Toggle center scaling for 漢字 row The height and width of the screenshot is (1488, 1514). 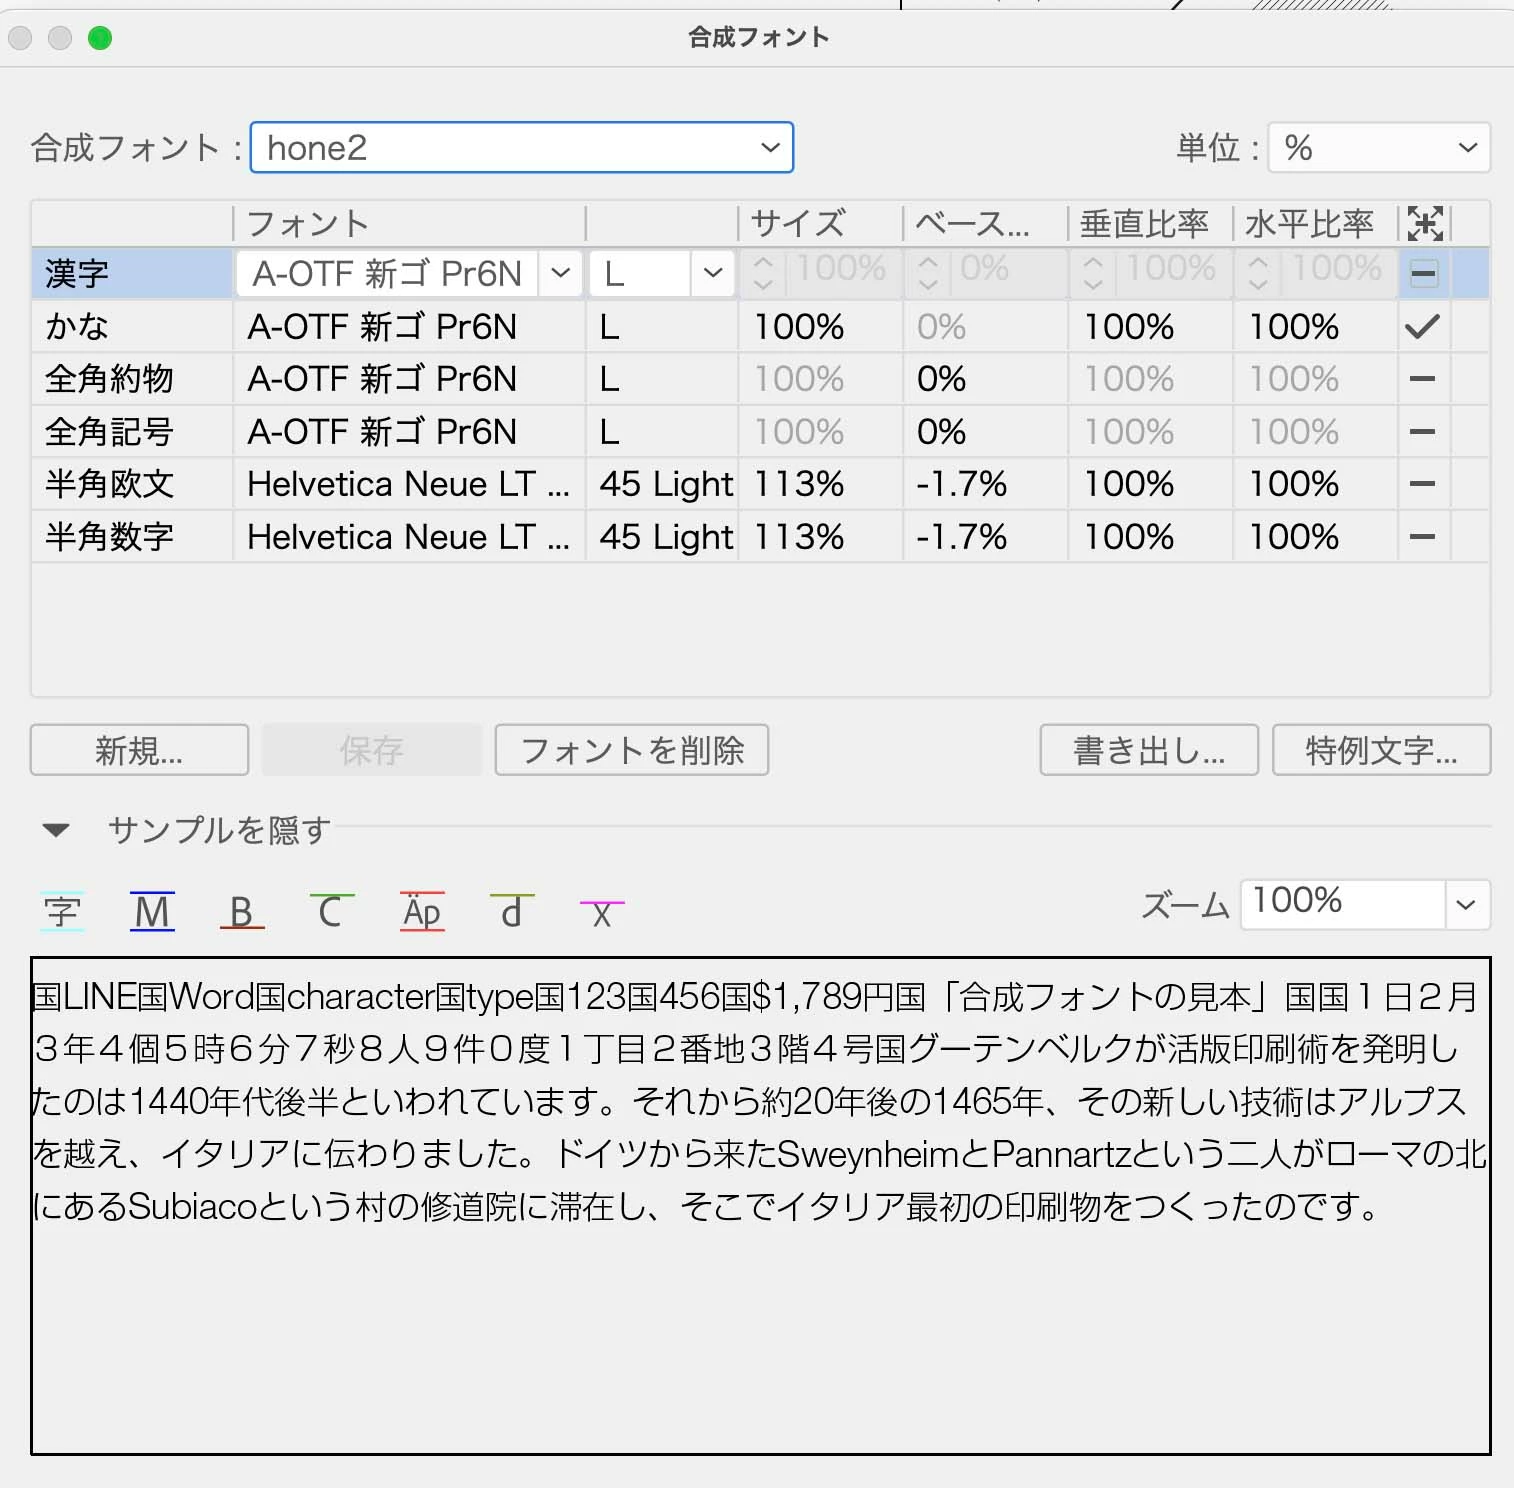(x=1423, y=273)
